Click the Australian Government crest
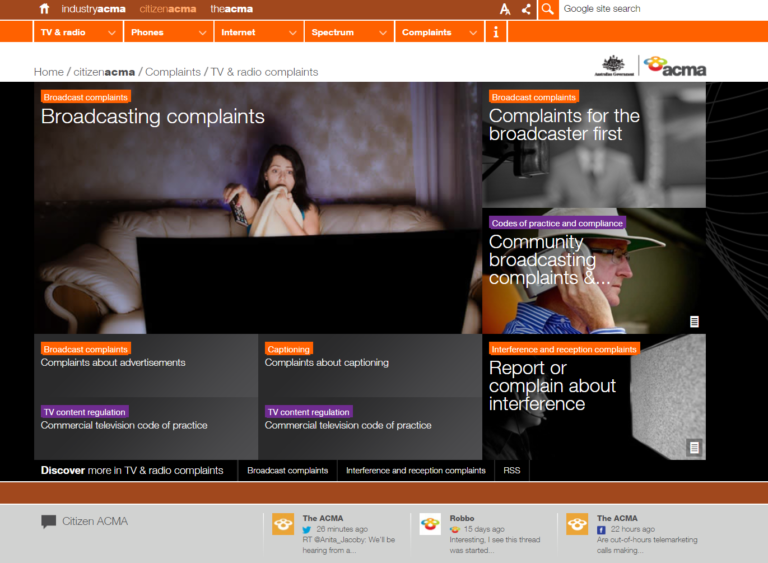768x563 pixels. point(614,66)
